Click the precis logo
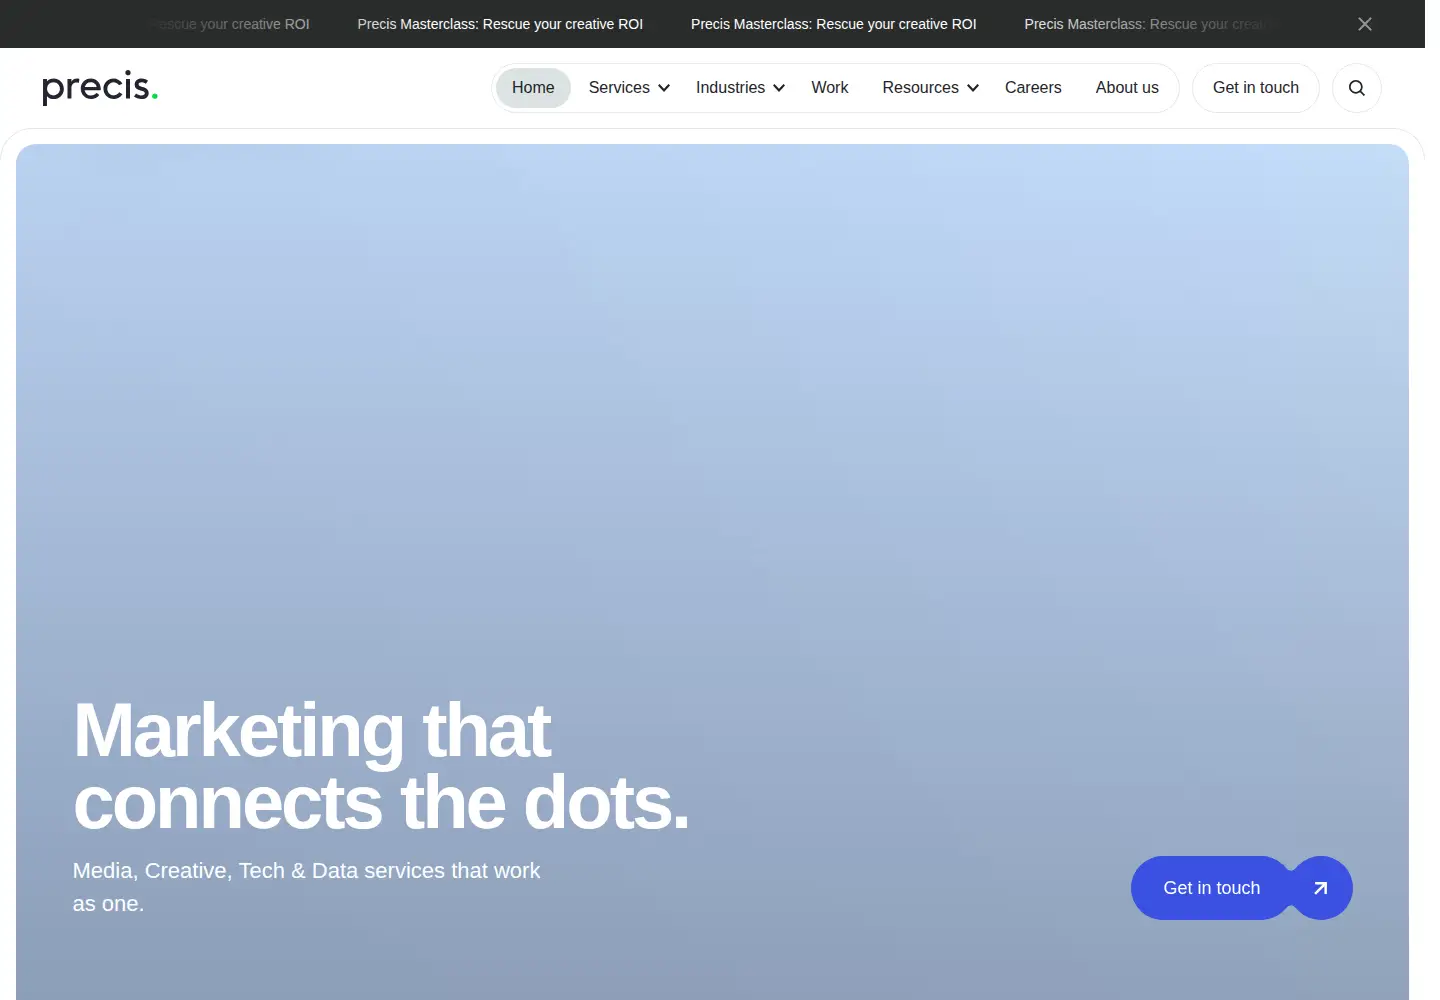This screenshot has height=1000, width=1440. click(x=100, y=88)
